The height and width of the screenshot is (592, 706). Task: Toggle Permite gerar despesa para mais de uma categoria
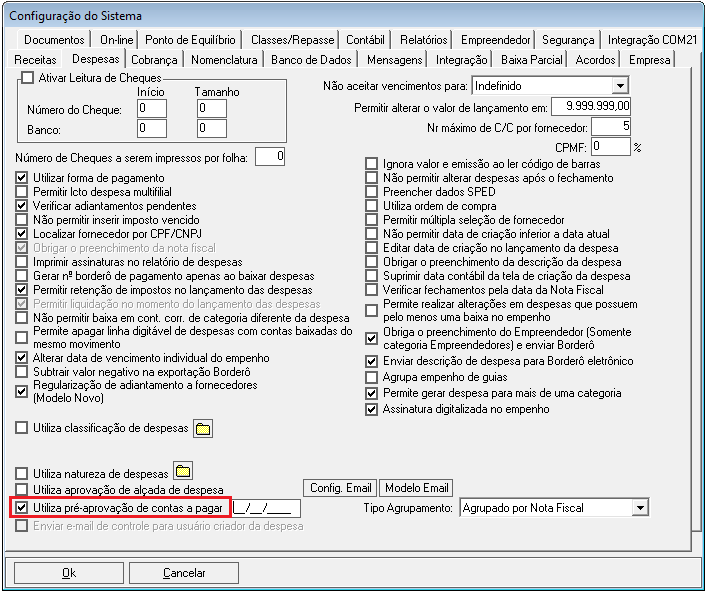pos(371,393)
